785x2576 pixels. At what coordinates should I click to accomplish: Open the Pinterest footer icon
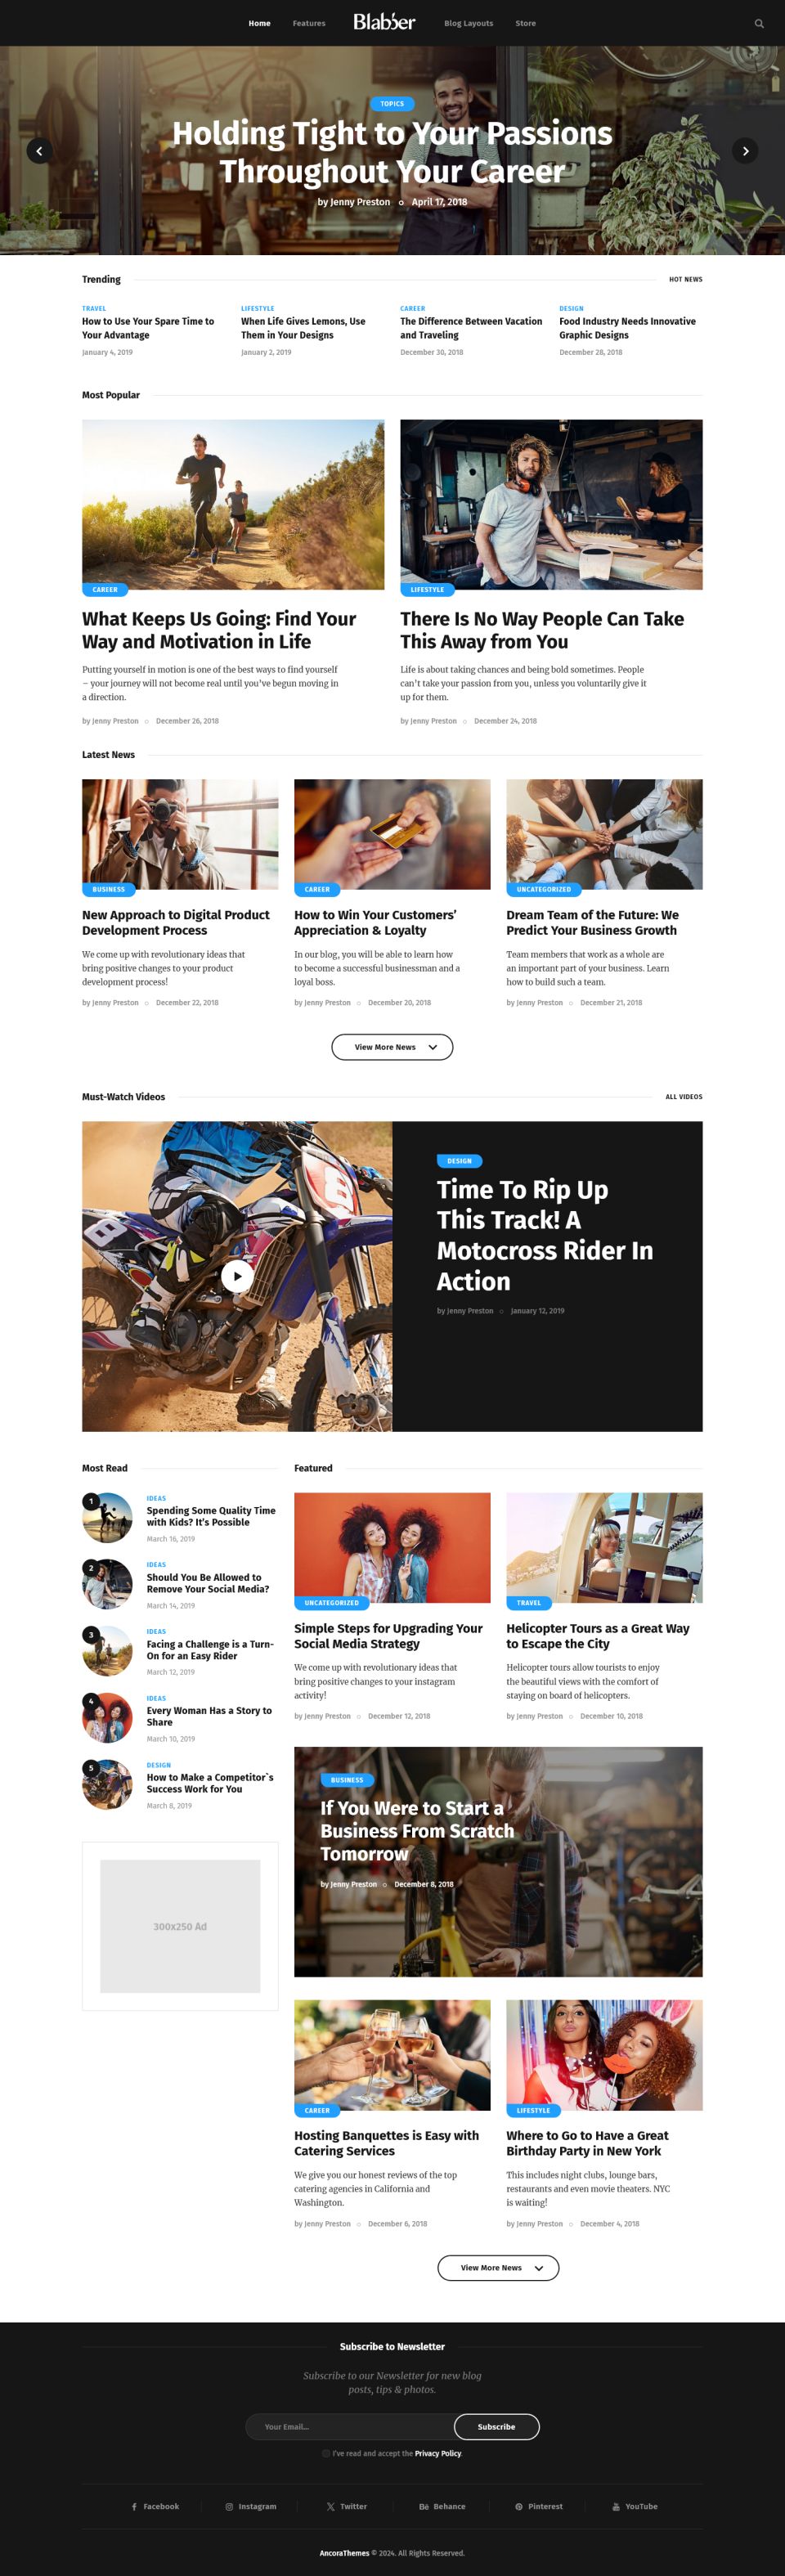(519, 2506)
